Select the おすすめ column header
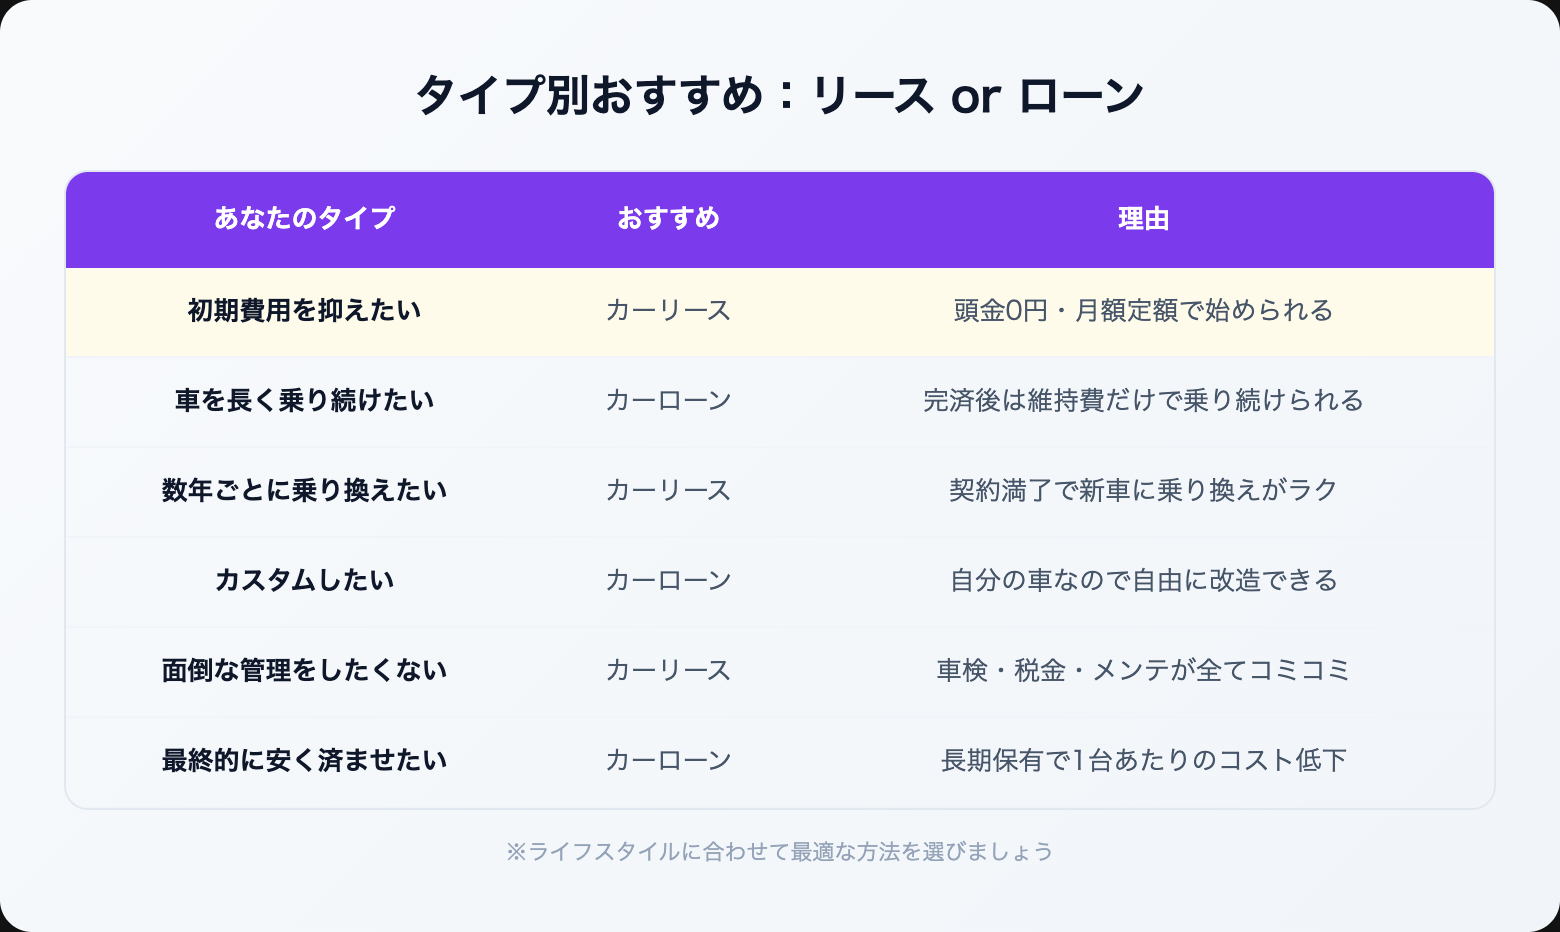The width and height of the screenshot is (1560, 932). (668, 218)
